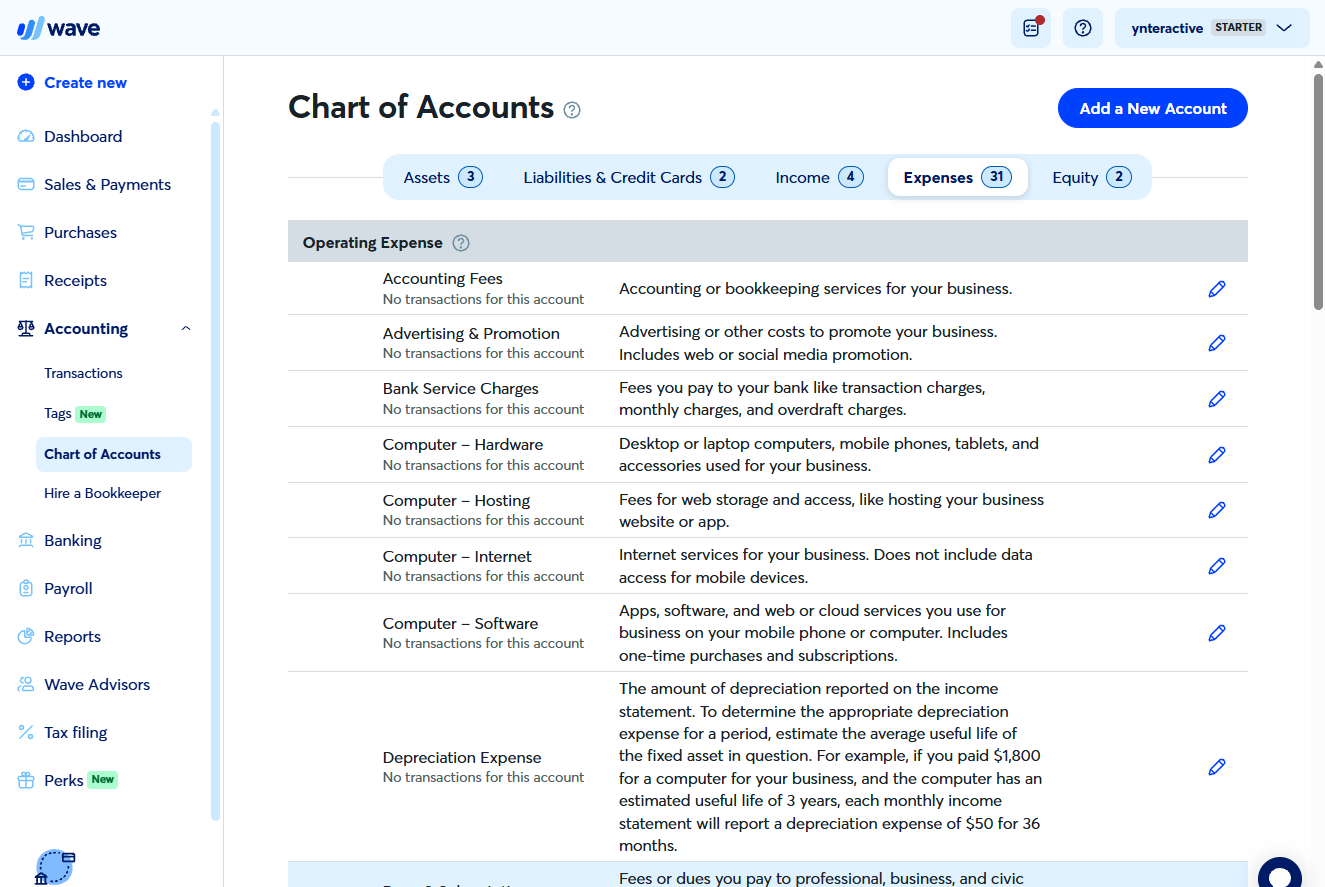Switch to the Liabilities & Credit Cards tab

629,178
